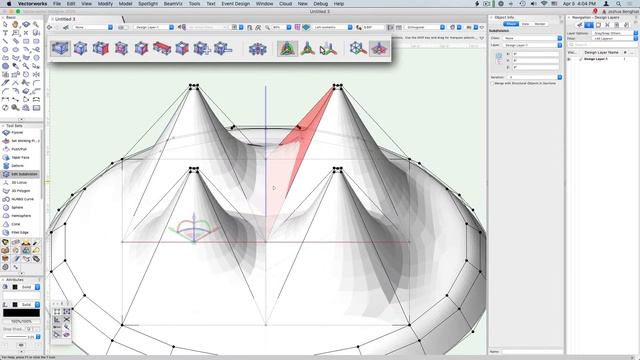
Task: Select the 3D Locus tool
Action: [20, 182]
